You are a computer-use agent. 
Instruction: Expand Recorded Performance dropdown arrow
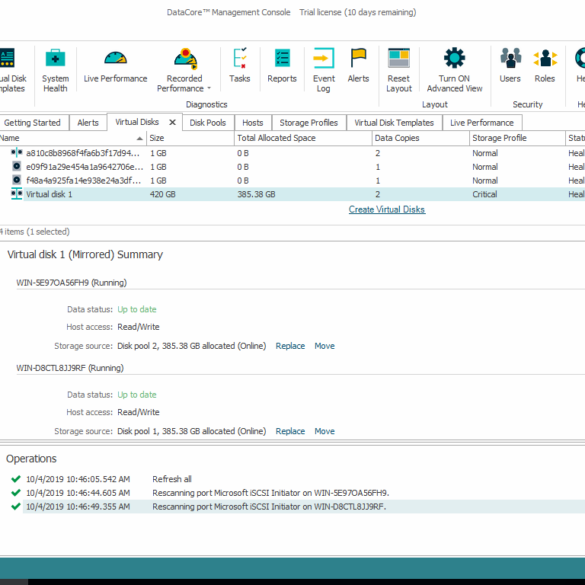209,88
